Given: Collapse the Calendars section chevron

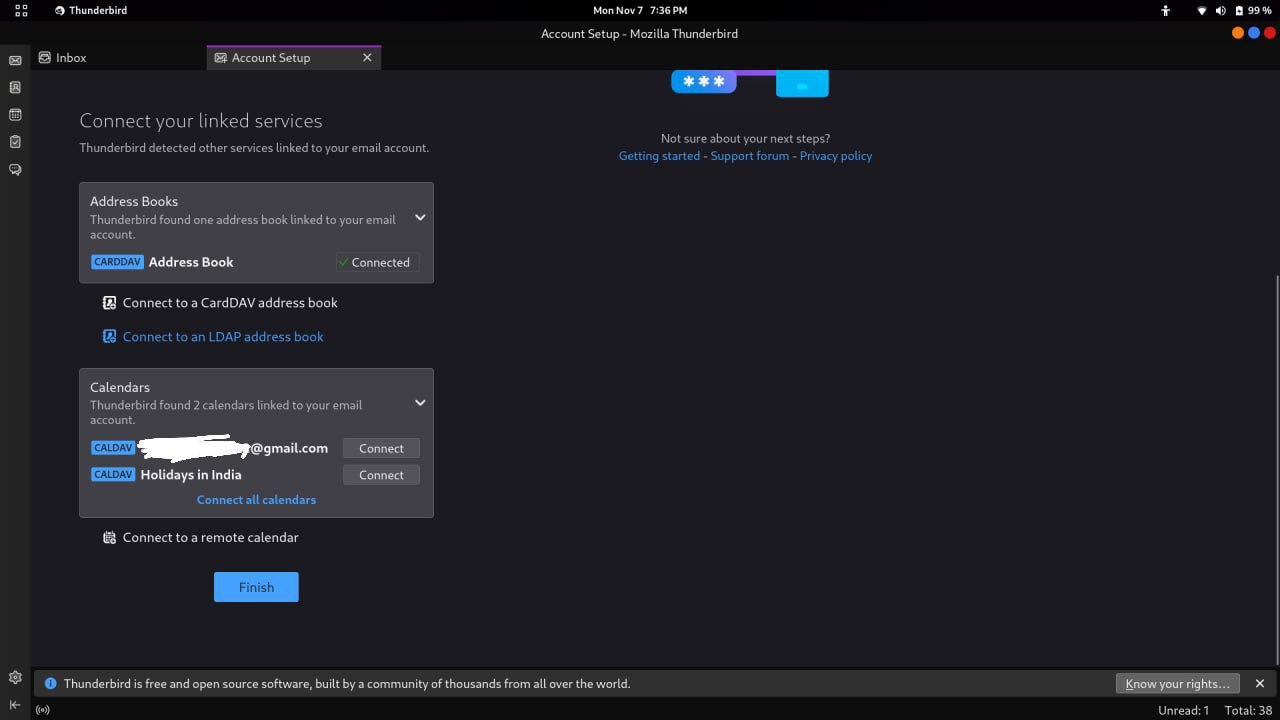Looking at the screenshot, I should point(420,402).
